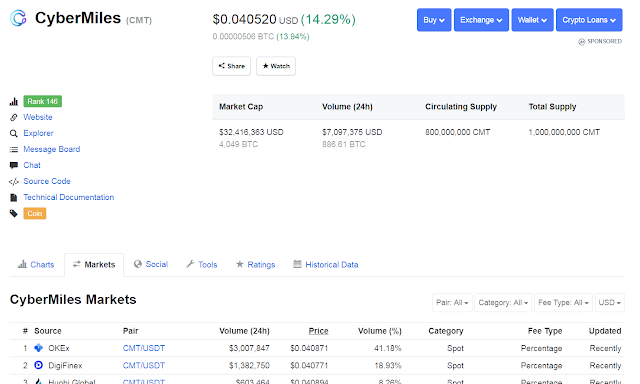This screenshot has width=640, height=384.
Task: Click the Rank 146 badge
Action: click(x=42, y=101)
